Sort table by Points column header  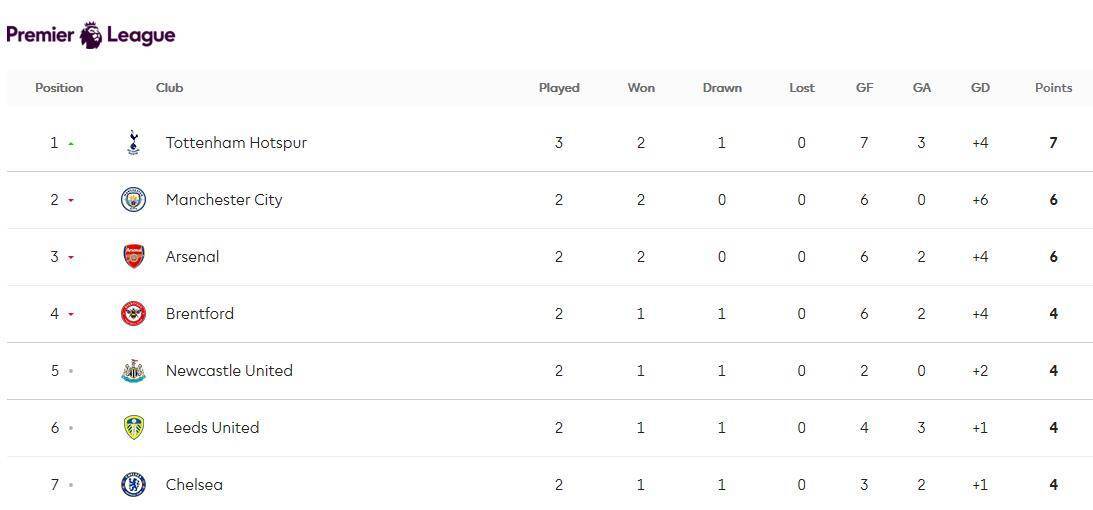pos(1053,88)
